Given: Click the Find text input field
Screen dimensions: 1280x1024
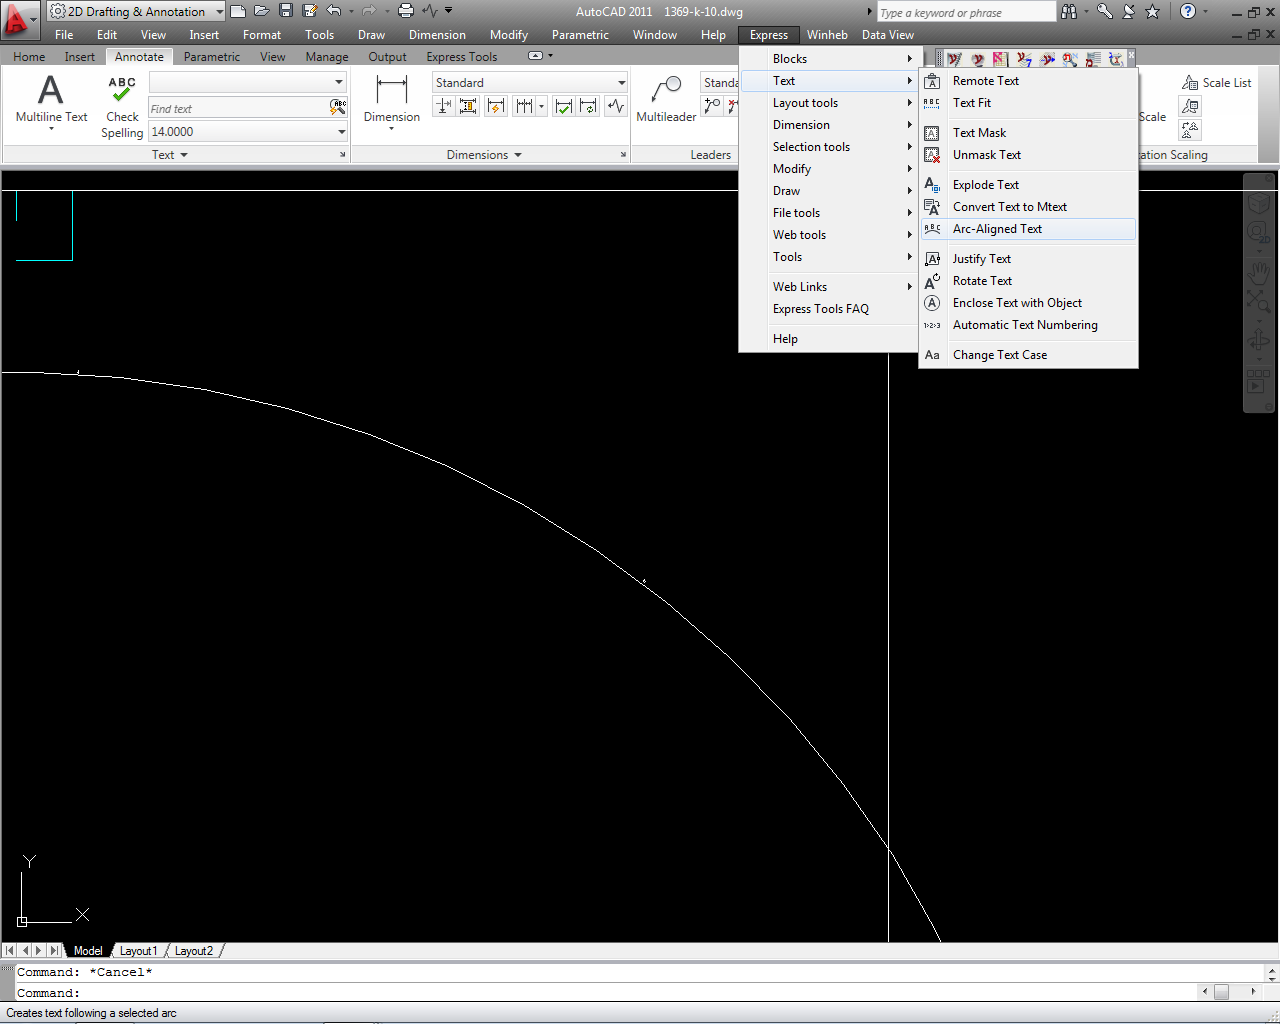Looking at the screenshot, I should [238, 108].
